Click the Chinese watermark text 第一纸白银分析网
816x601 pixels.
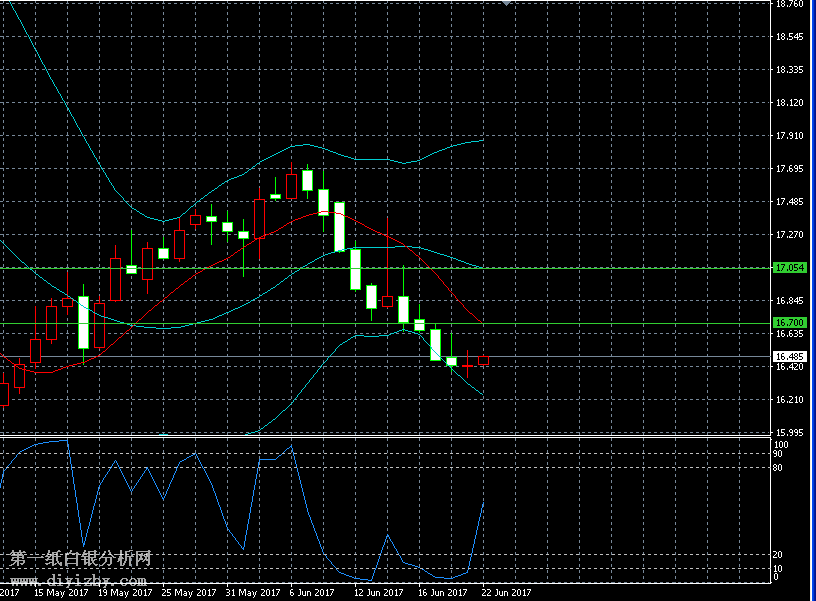tap(80, 559)
